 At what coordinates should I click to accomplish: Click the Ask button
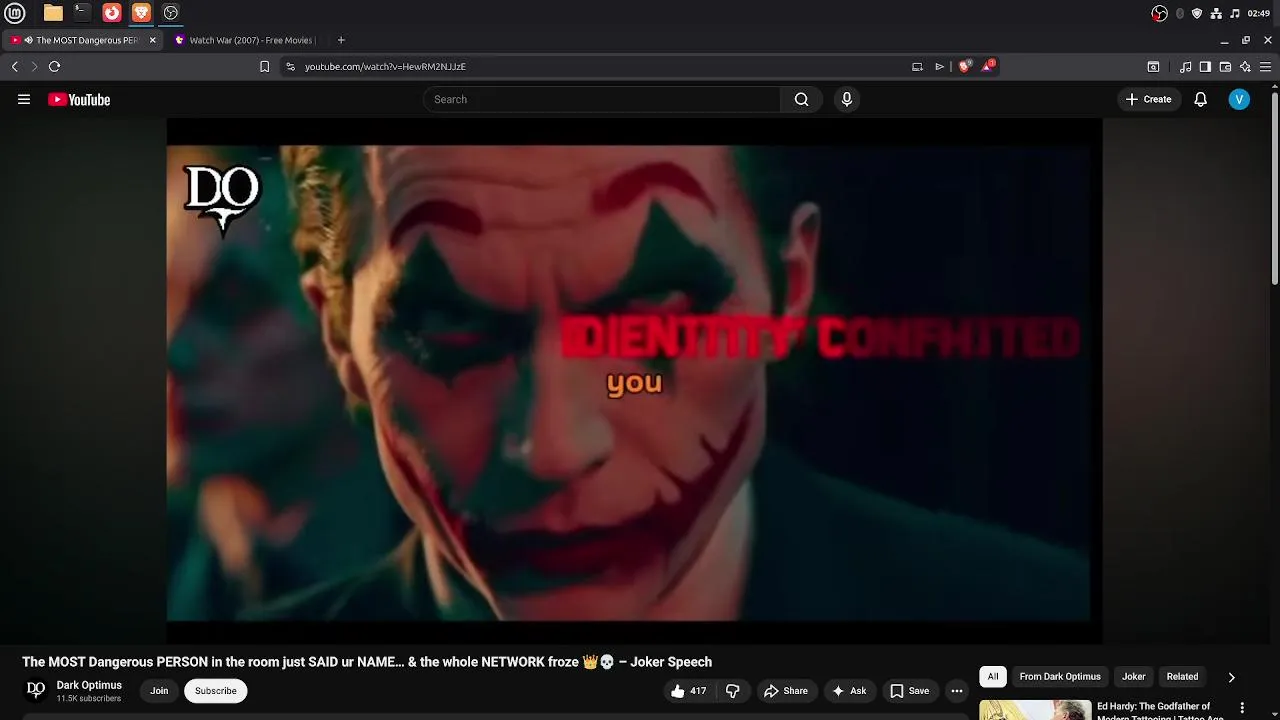tap(849, 691)
